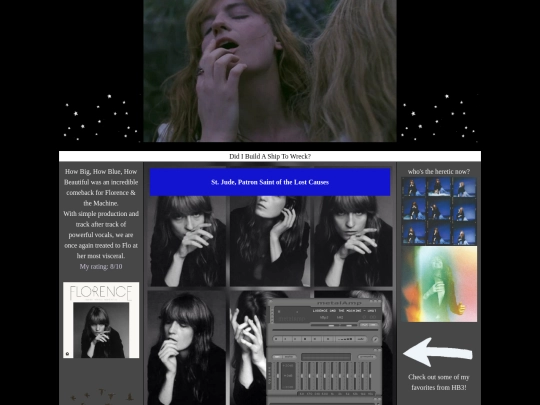This screenshot has height=405, width=540.
Task: Open the blue contact-sheet photo grid
Action: pos(439,211)
